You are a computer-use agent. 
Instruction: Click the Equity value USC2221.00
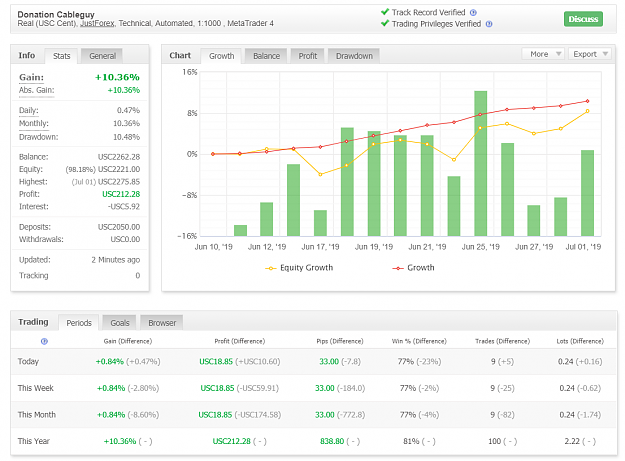tap(119, 169)
